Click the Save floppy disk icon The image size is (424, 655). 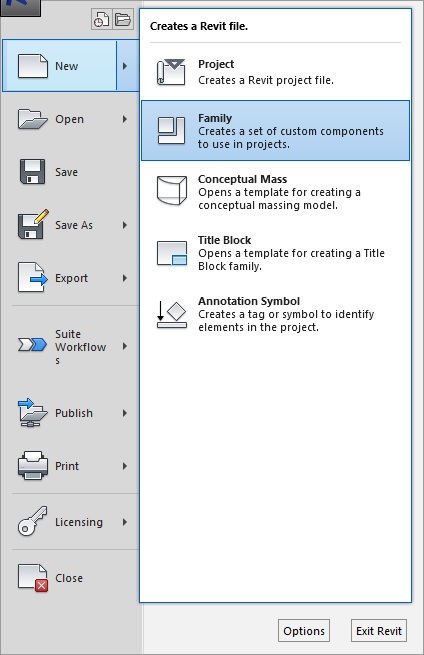click(x=33, y=172)
